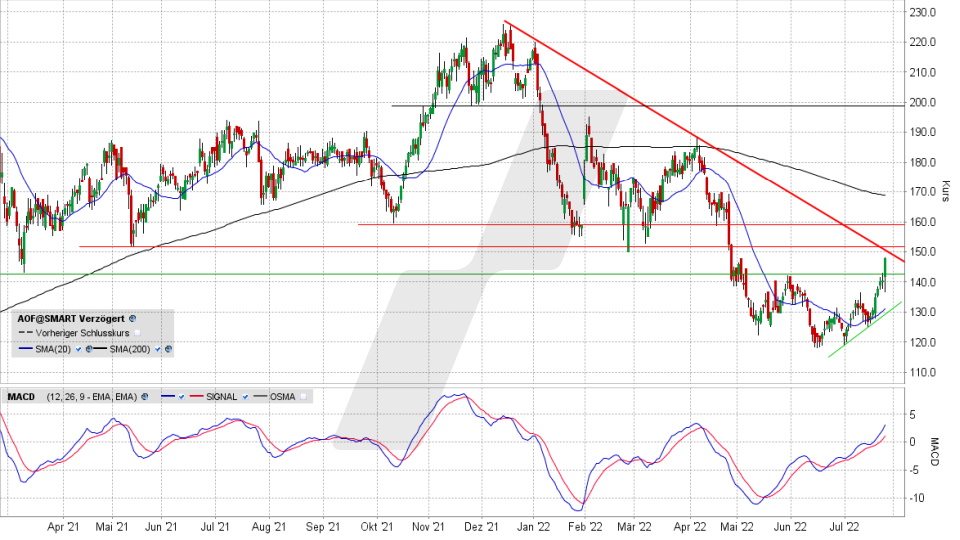Image resolution: width=960 pixels, height=540 pixels.
Task: Open the SMA(200) settings icon
Action: tap(168, 349)
